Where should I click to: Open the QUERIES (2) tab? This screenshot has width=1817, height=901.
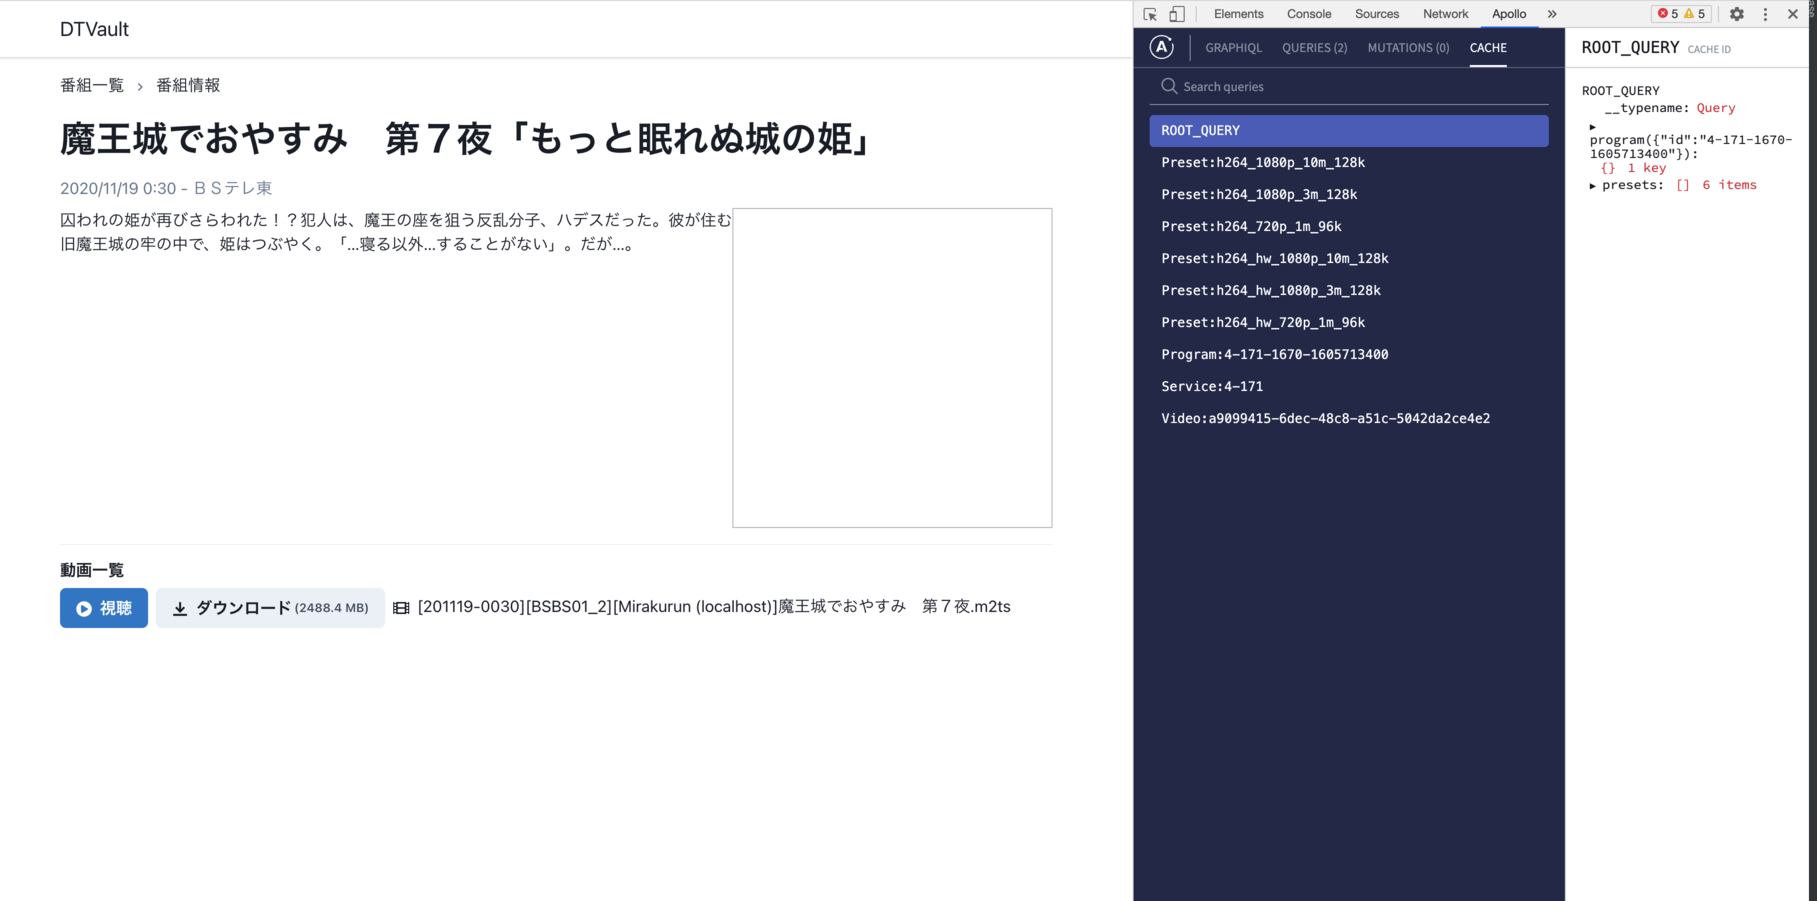[x=1314, y=48]
